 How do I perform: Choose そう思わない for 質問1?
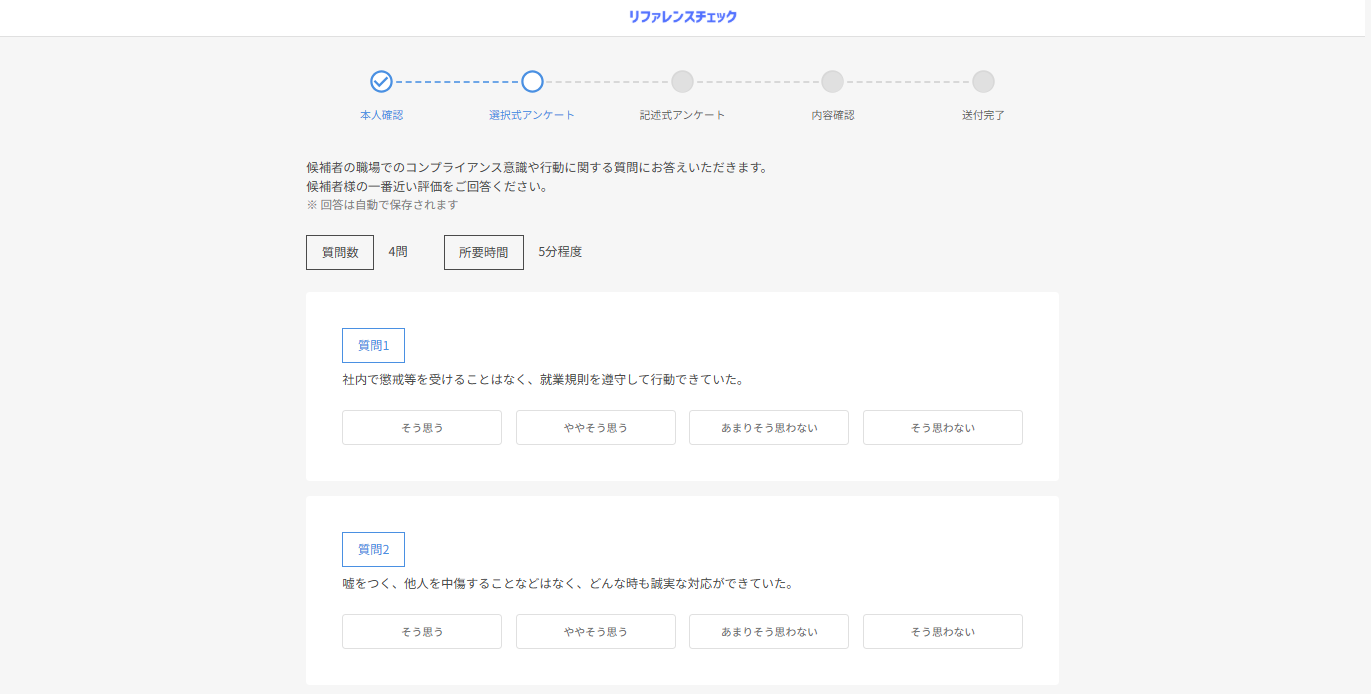point(942,428)
